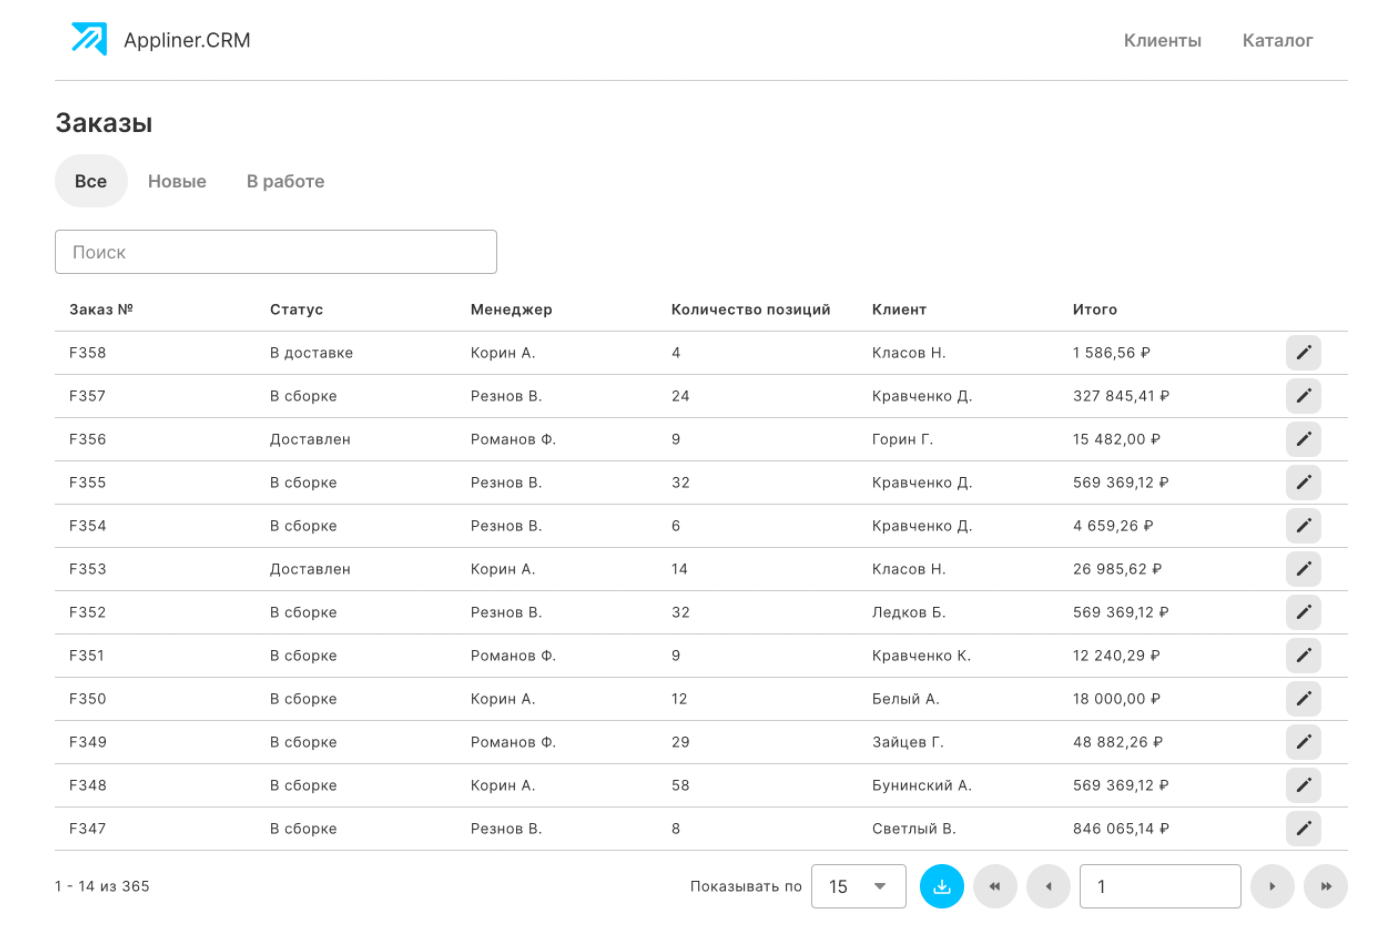
Task: Click client Светлый В. cell
Action: 914,828
